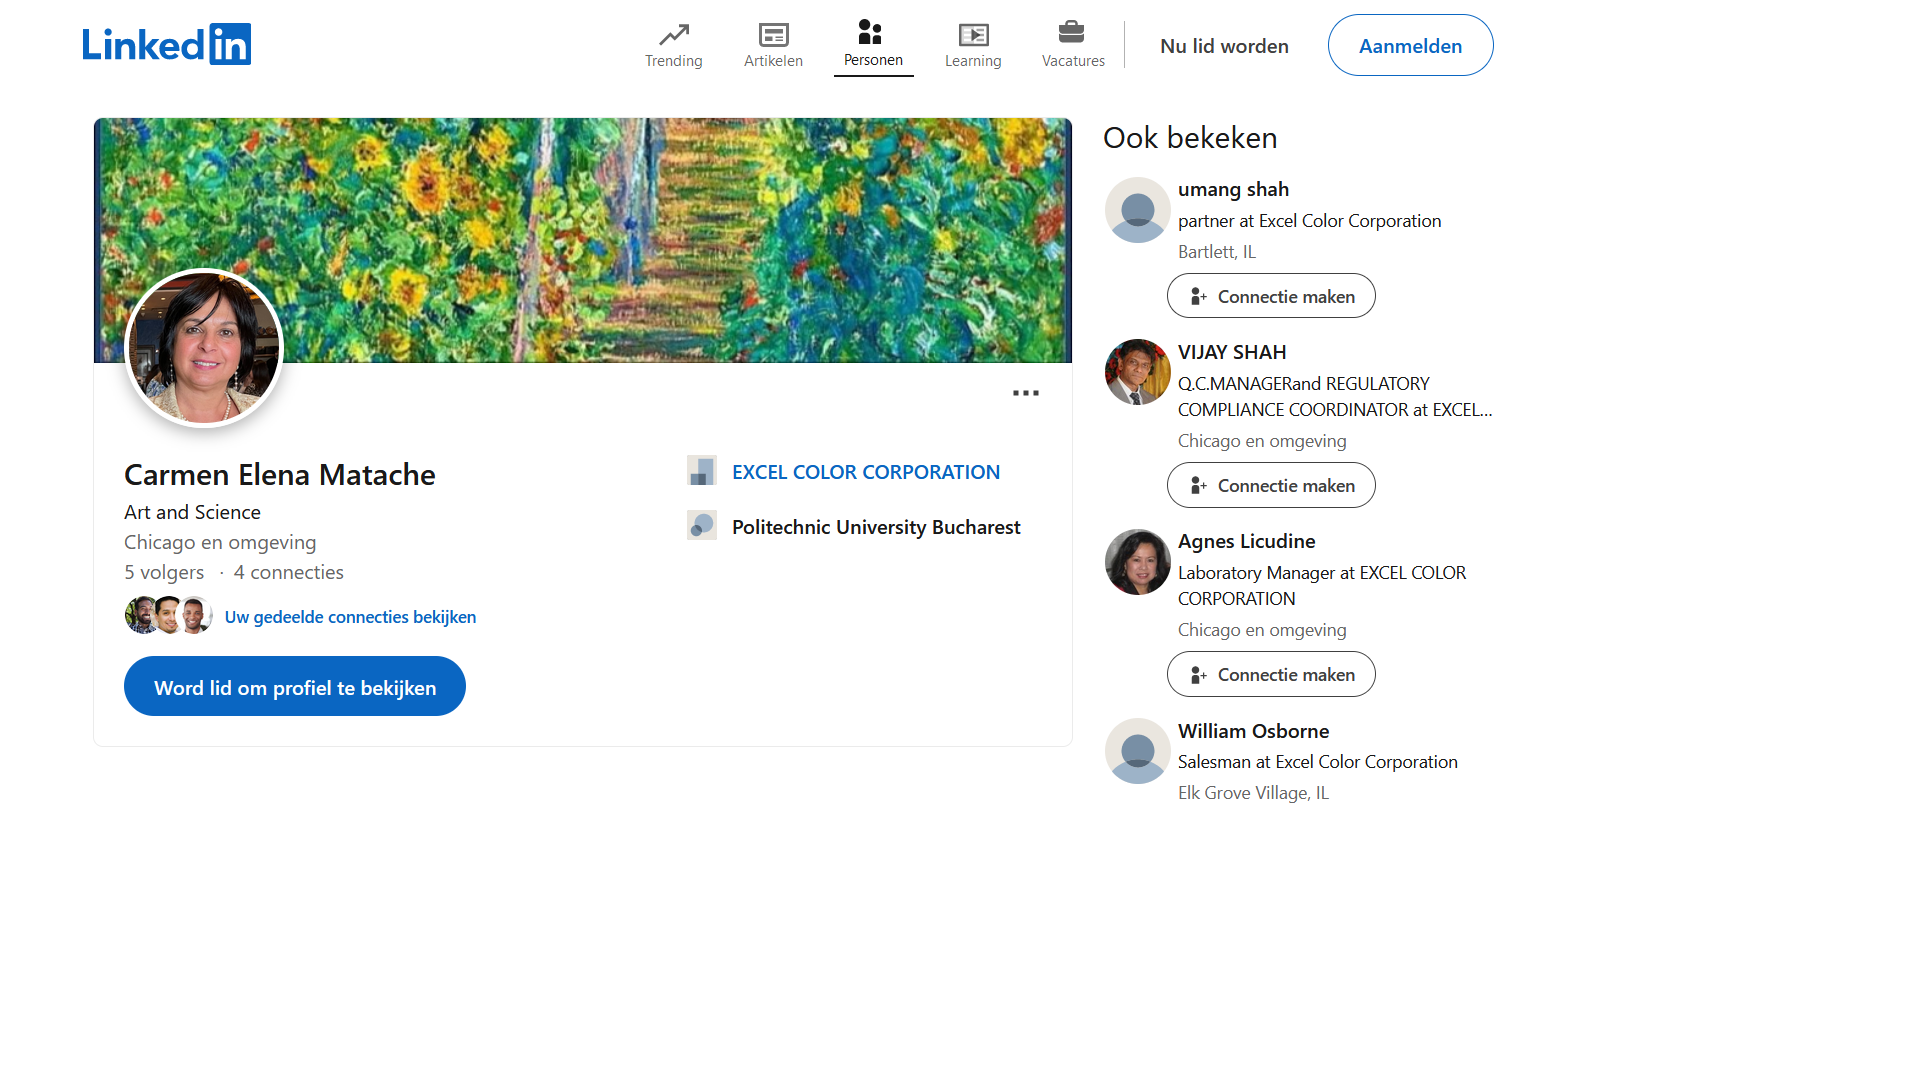This screenshot has height=1080, width=1920.
Task: Click Connectie maken for umang shah
Action: point(1271,296)
